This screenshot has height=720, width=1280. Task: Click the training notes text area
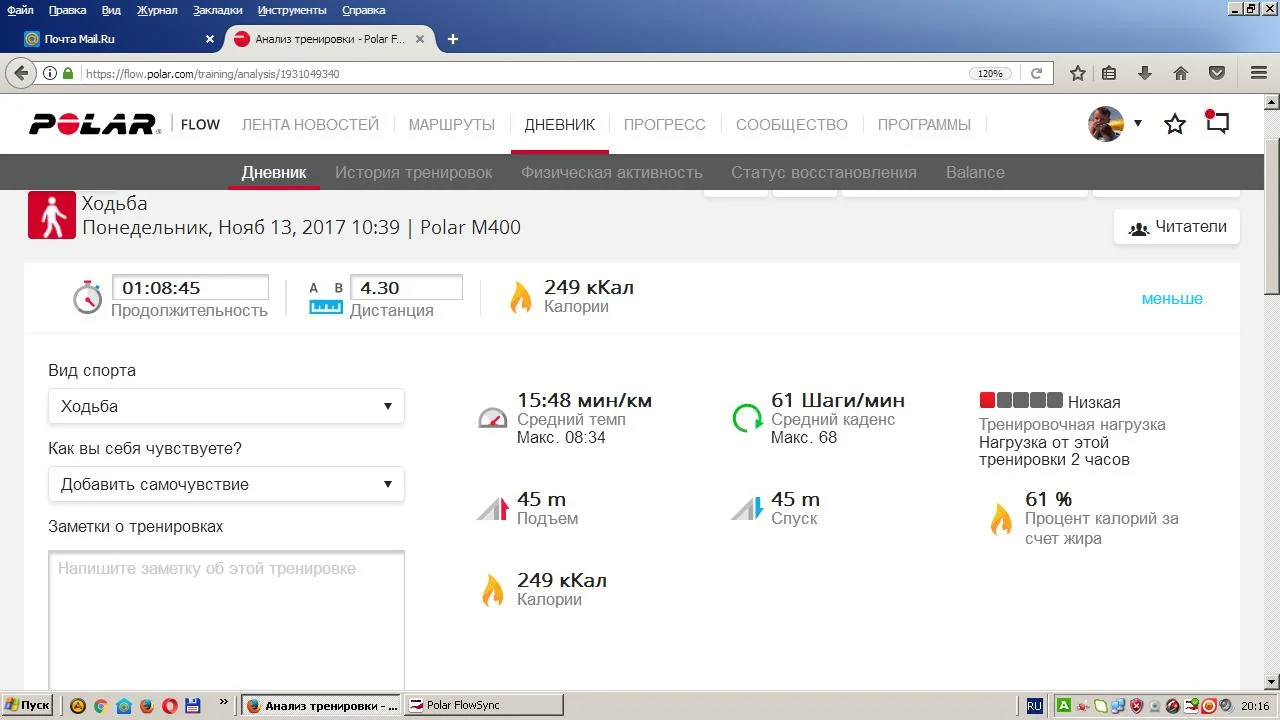(226, 620)
